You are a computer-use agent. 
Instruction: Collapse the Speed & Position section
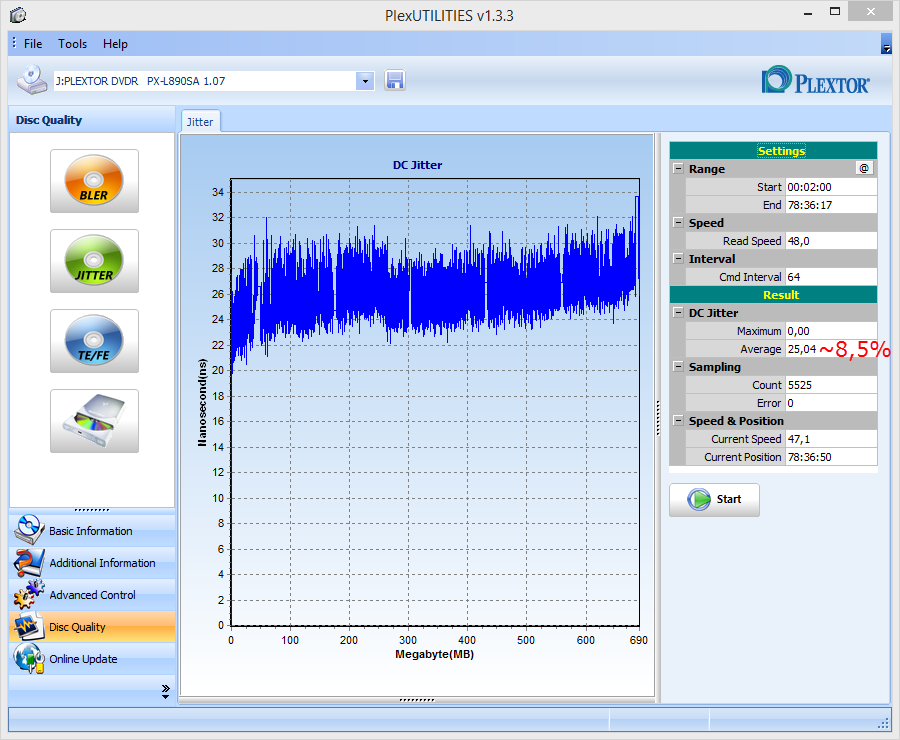(678, 420)
